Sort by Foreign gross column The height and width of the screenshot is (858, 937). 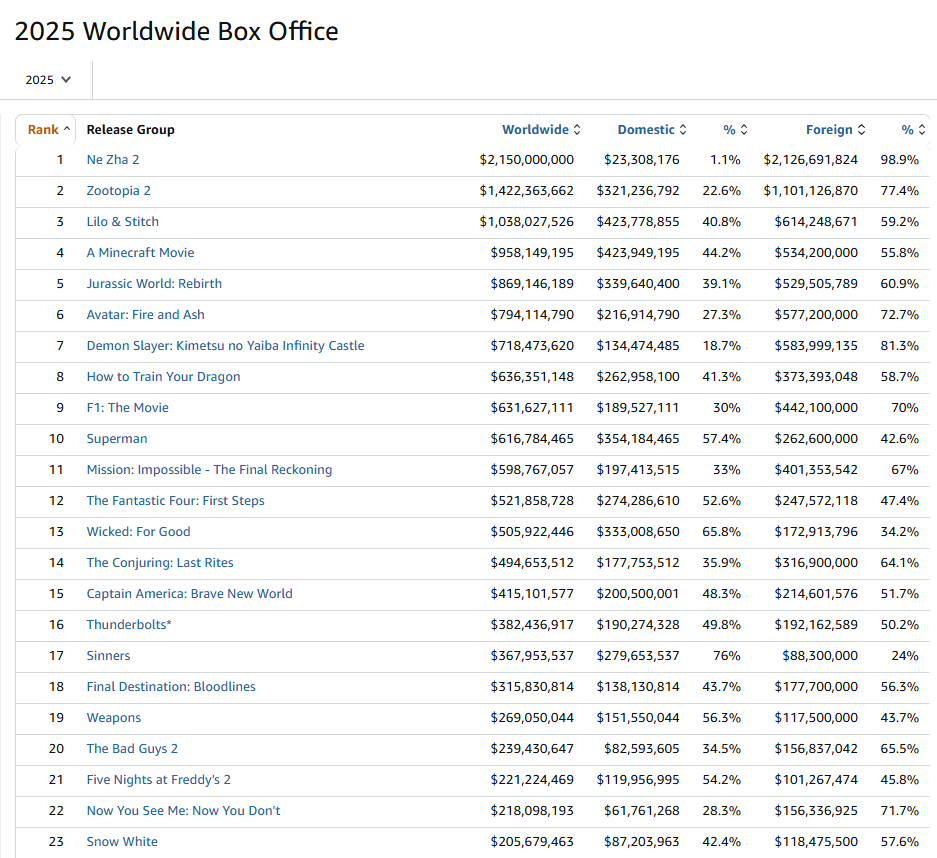click(835, 130)
